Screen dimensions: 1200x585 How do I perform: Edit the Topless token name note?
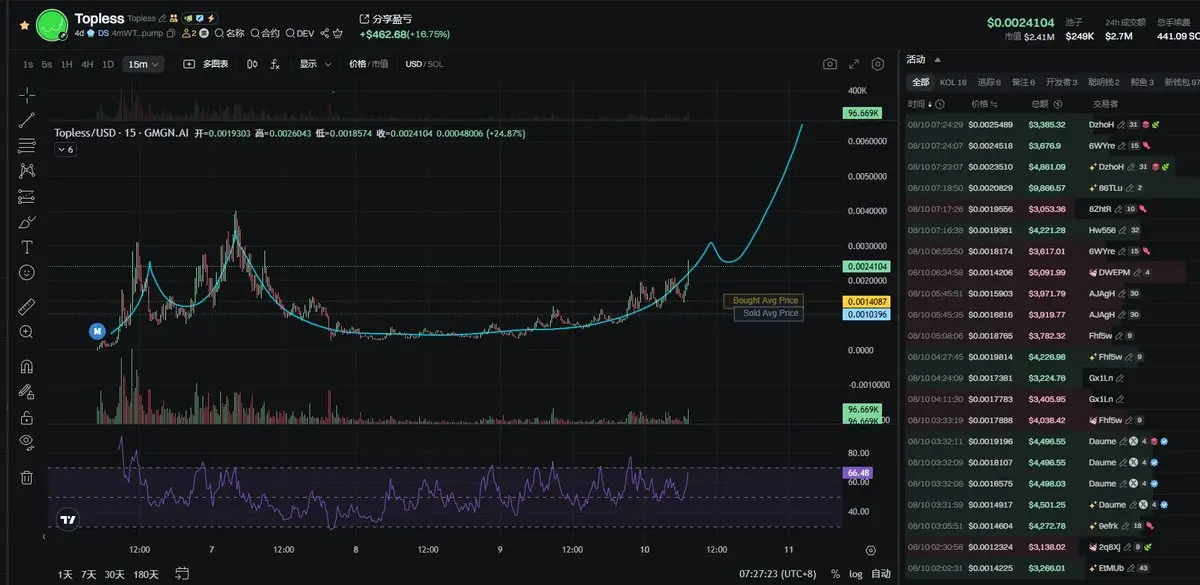point(163,18)
